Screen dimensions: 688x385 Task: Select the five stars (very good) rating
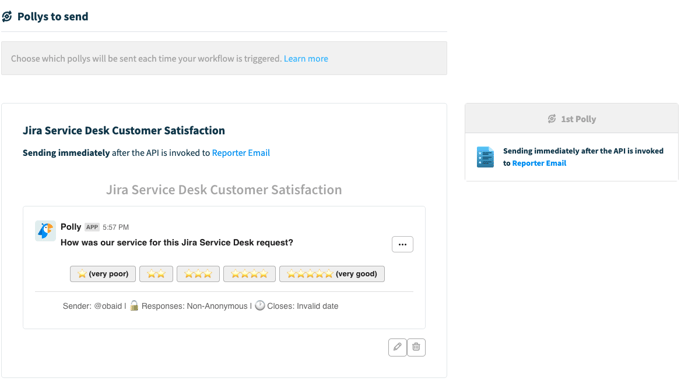click(x=332, y=274)
